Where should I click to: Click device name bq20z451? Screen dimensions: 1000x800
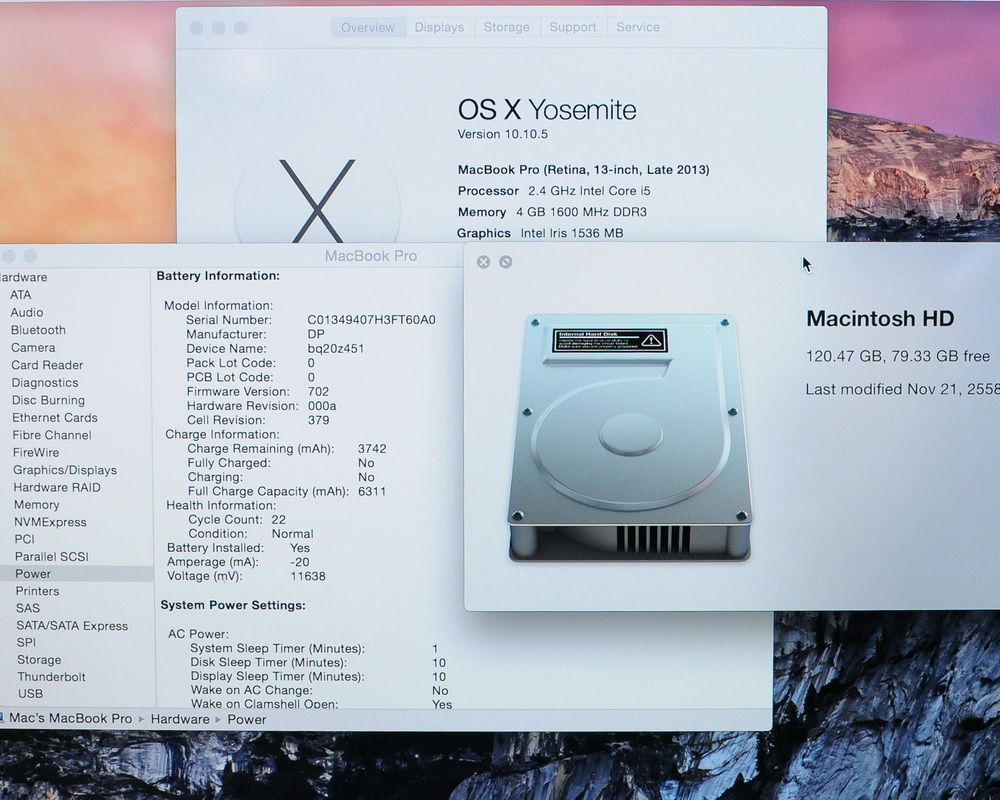click(x=335, y=349)
